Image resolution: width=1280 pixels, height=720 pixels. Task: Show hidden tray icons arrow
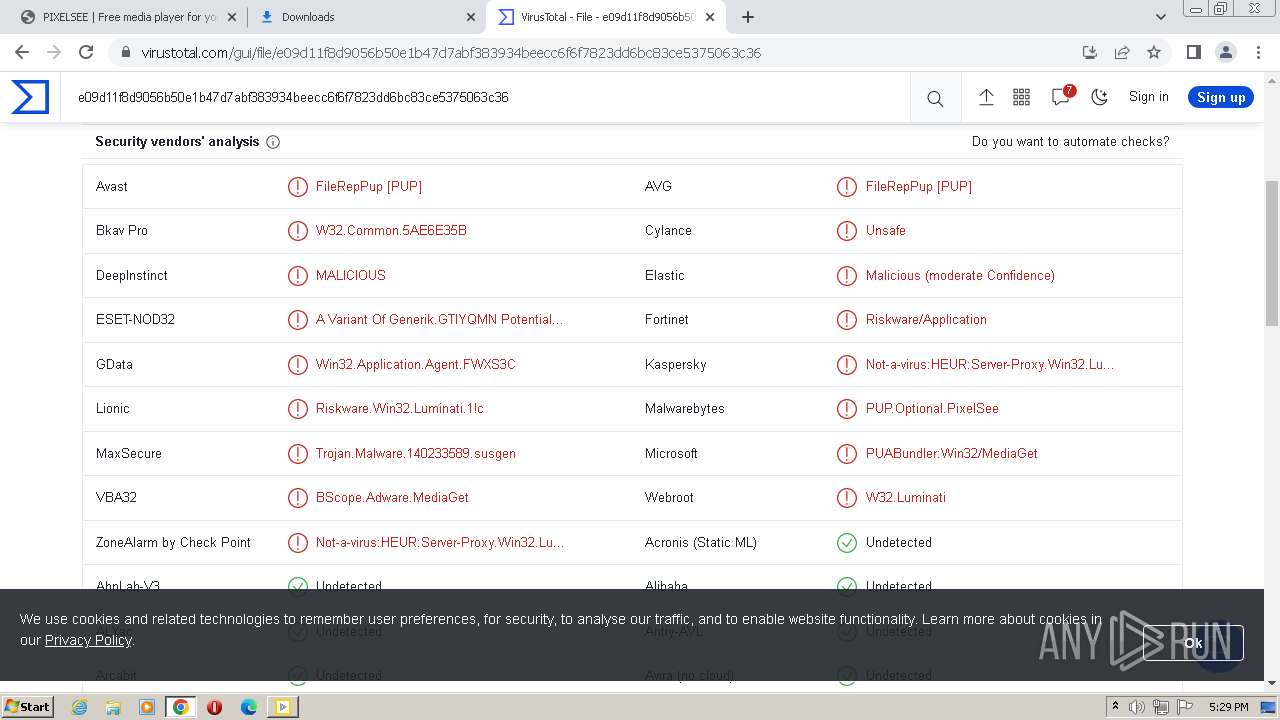click(x=1115, y=706)
